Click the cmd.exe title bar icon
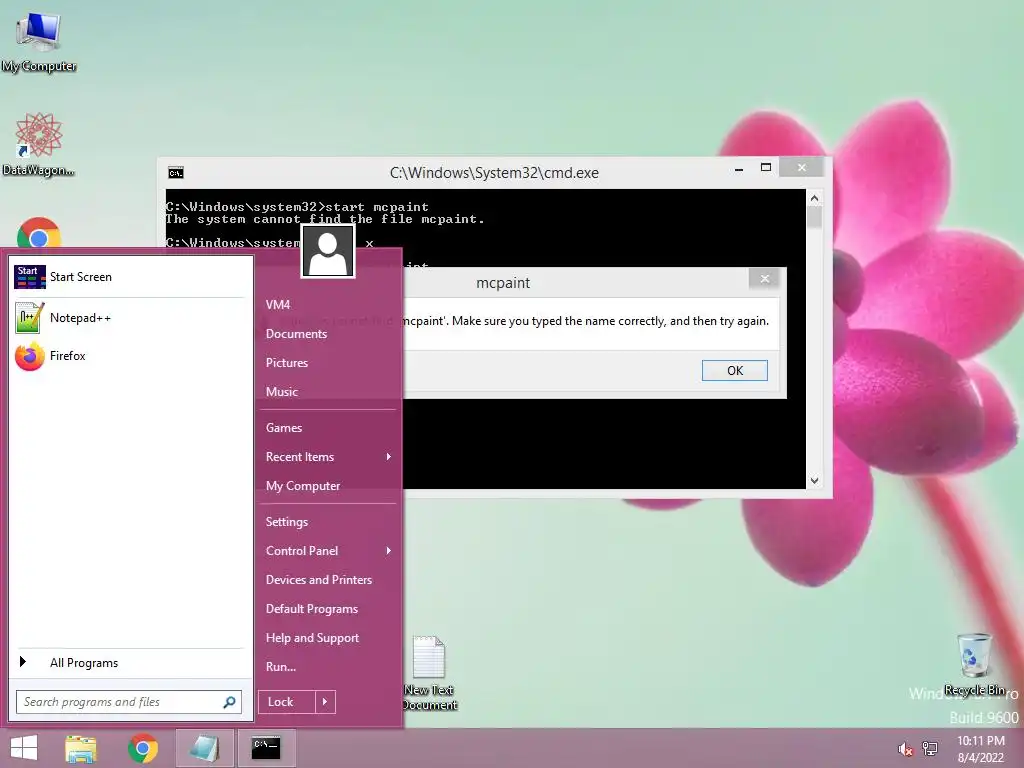This screenshot has height=768, width=1024. coord(176,172)
